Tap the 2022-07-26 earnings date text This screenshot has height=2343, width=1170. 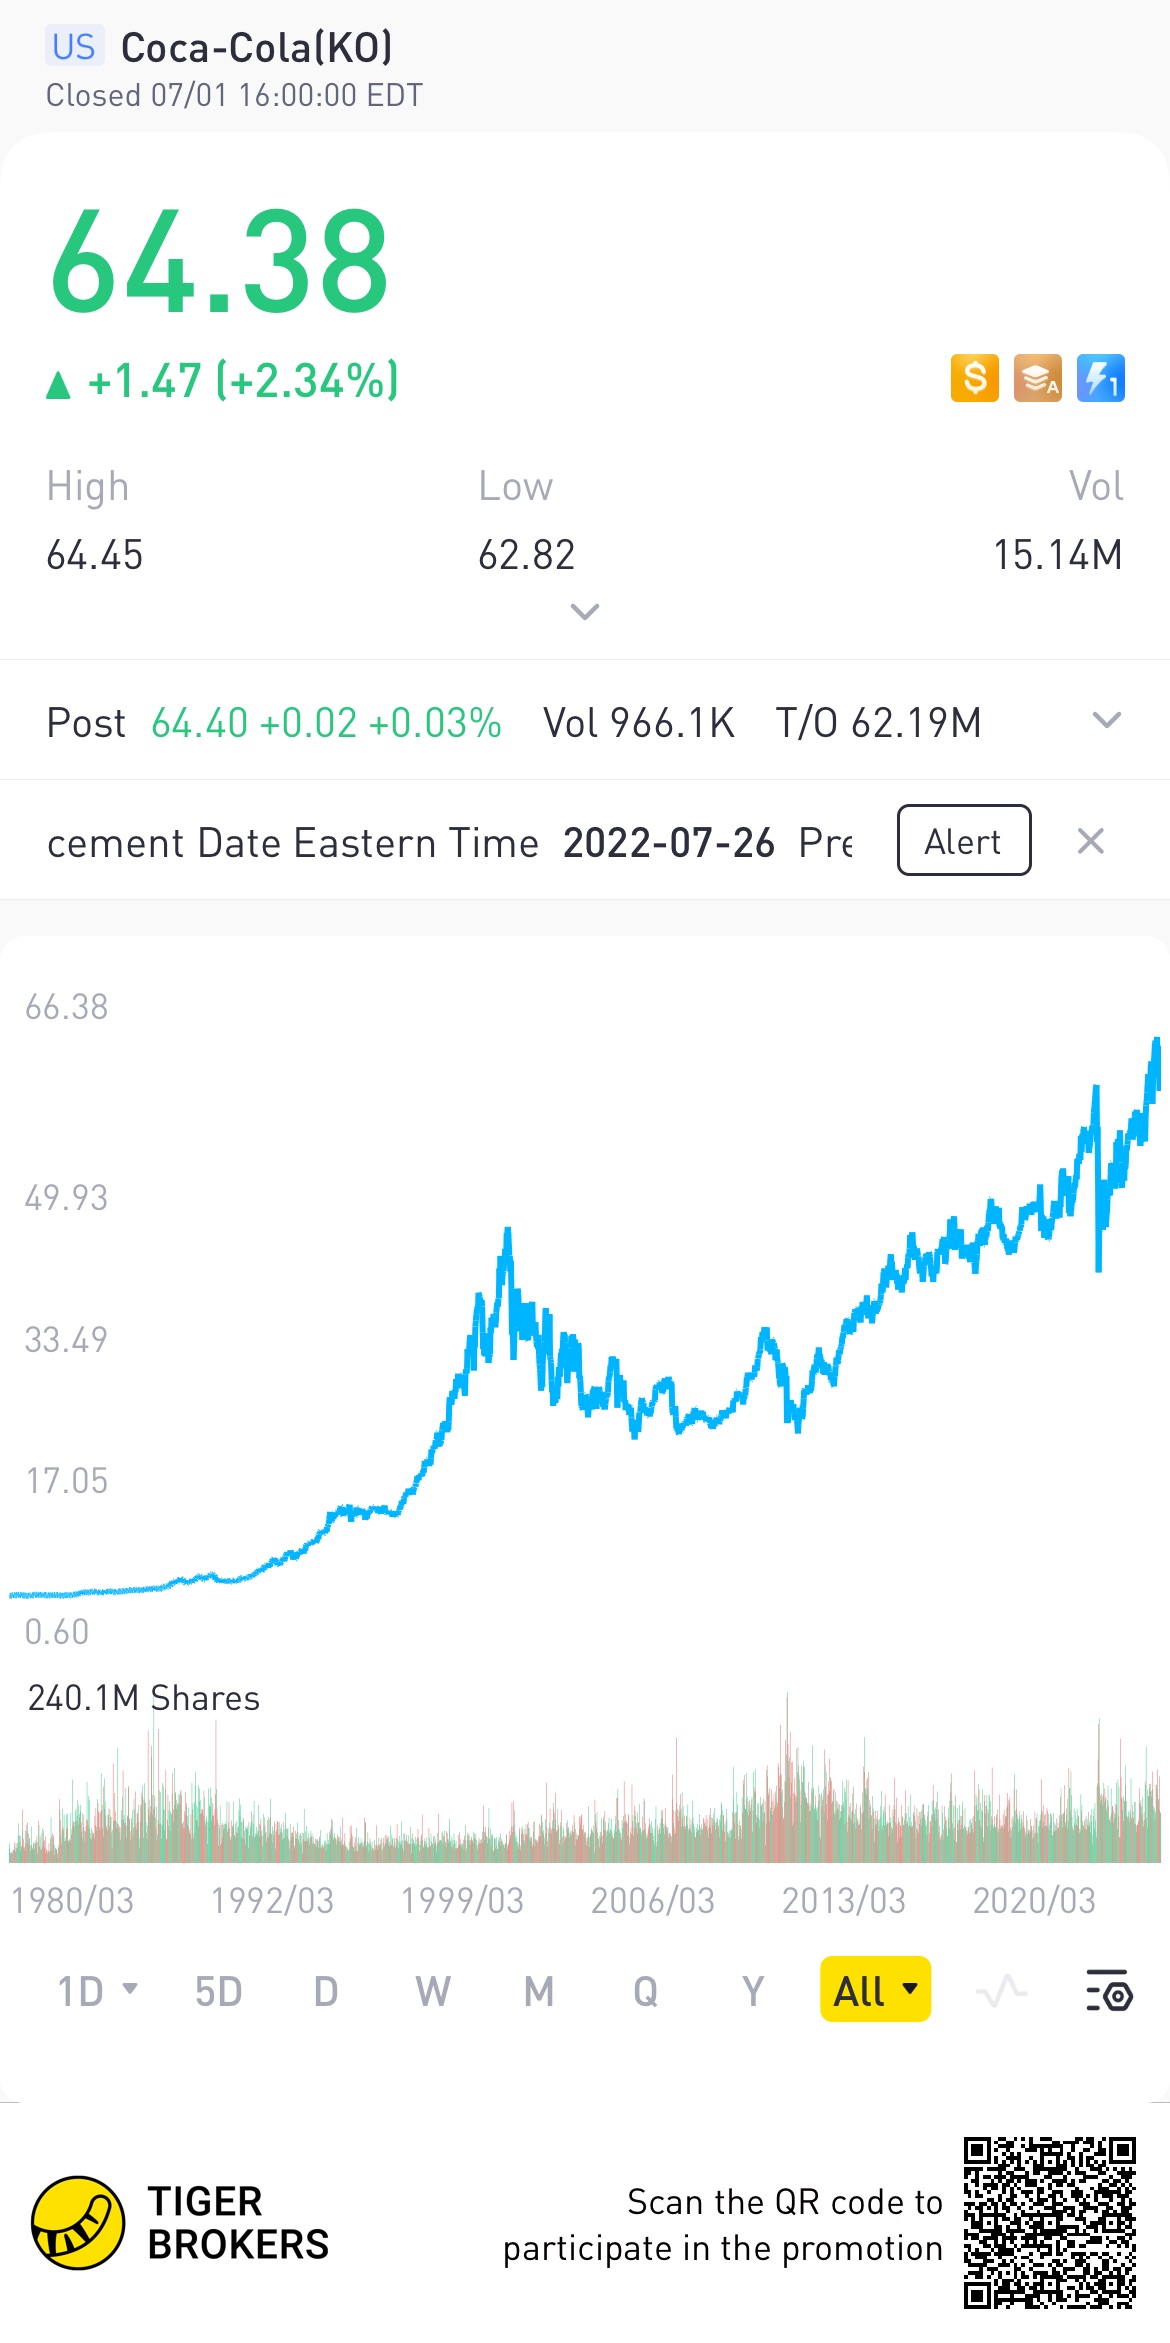click(668, 843)
